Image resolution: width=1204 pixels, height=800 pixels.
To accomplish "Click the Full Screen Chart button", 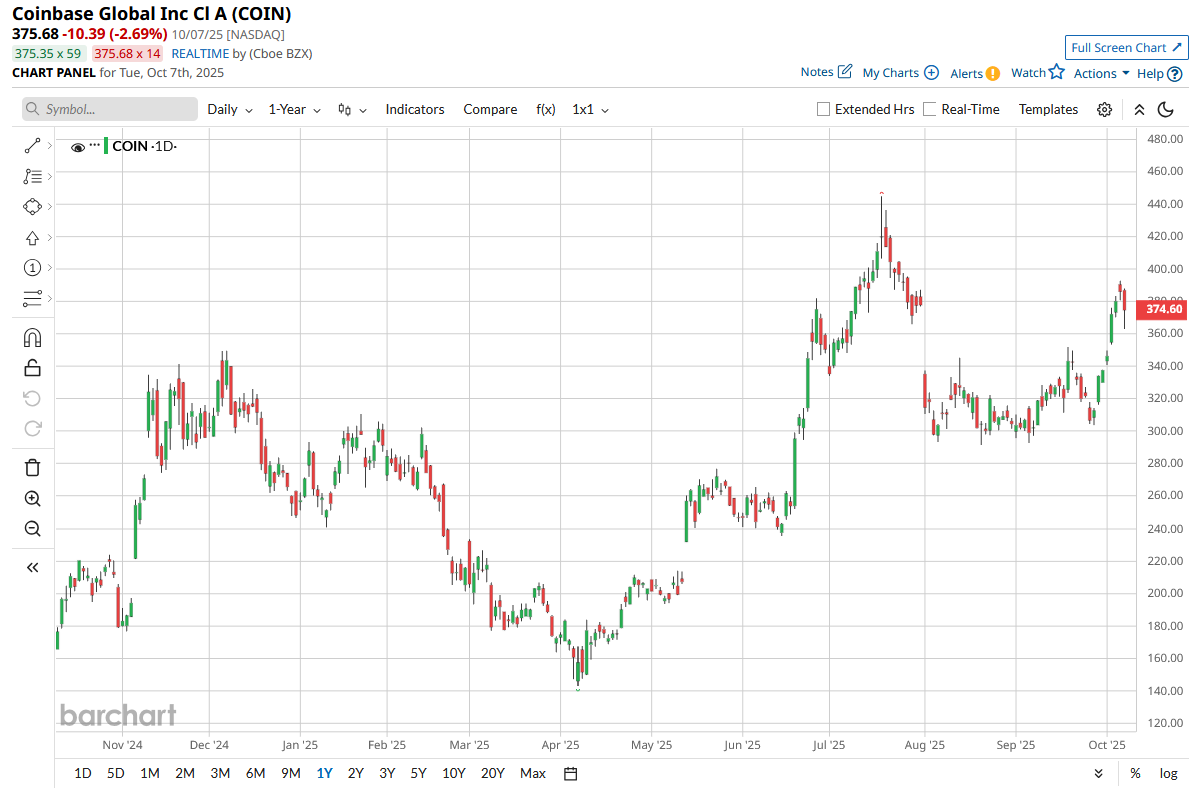I will (1126, 48).
